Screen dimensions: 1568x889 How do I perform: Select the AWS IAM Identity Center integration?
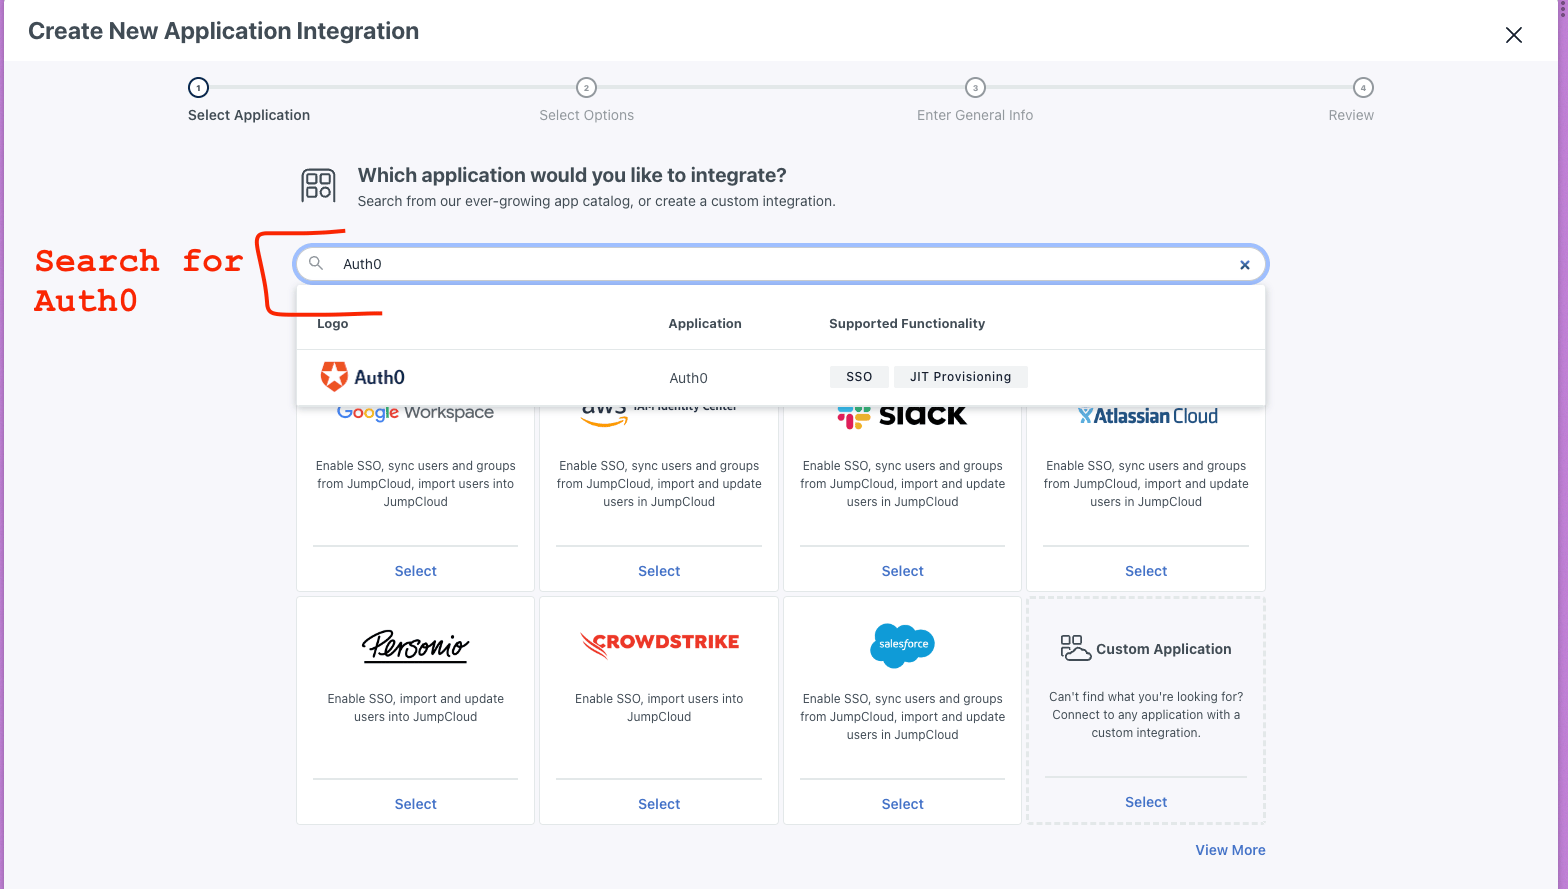(659, 571)
